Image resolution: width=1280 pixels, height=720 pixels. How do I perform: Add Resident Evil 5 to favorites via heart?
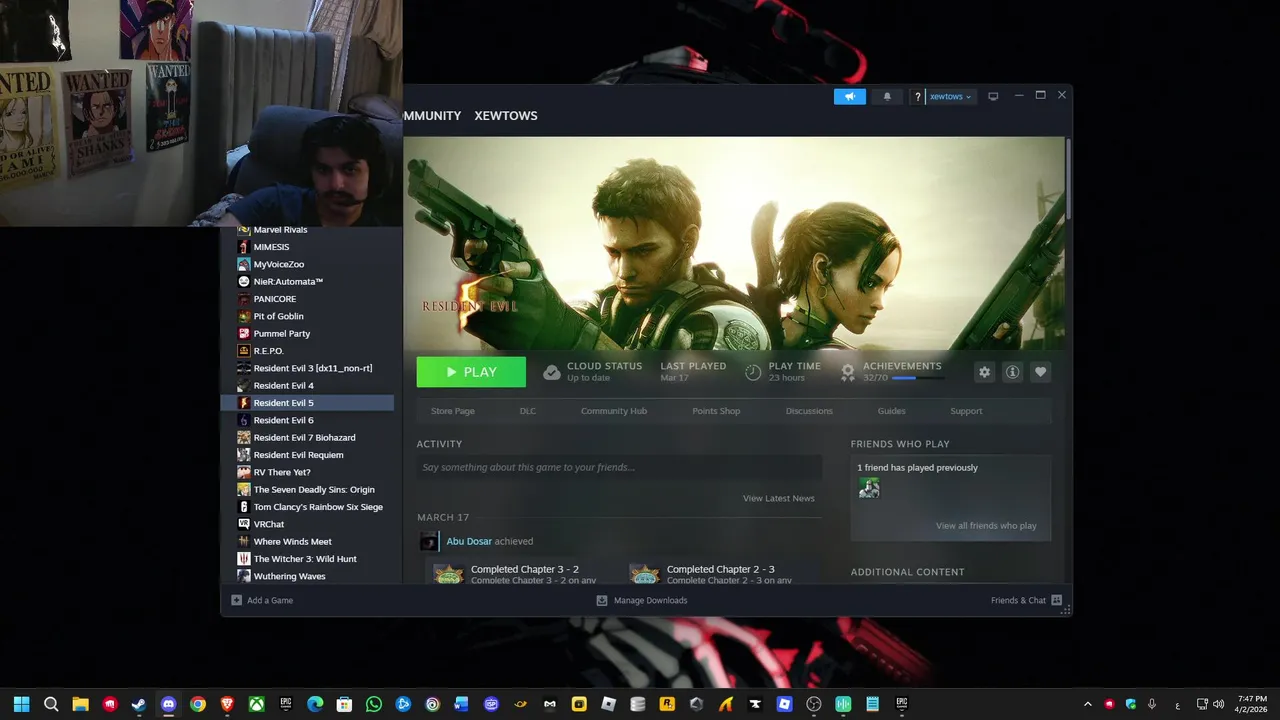point(1041,372)
